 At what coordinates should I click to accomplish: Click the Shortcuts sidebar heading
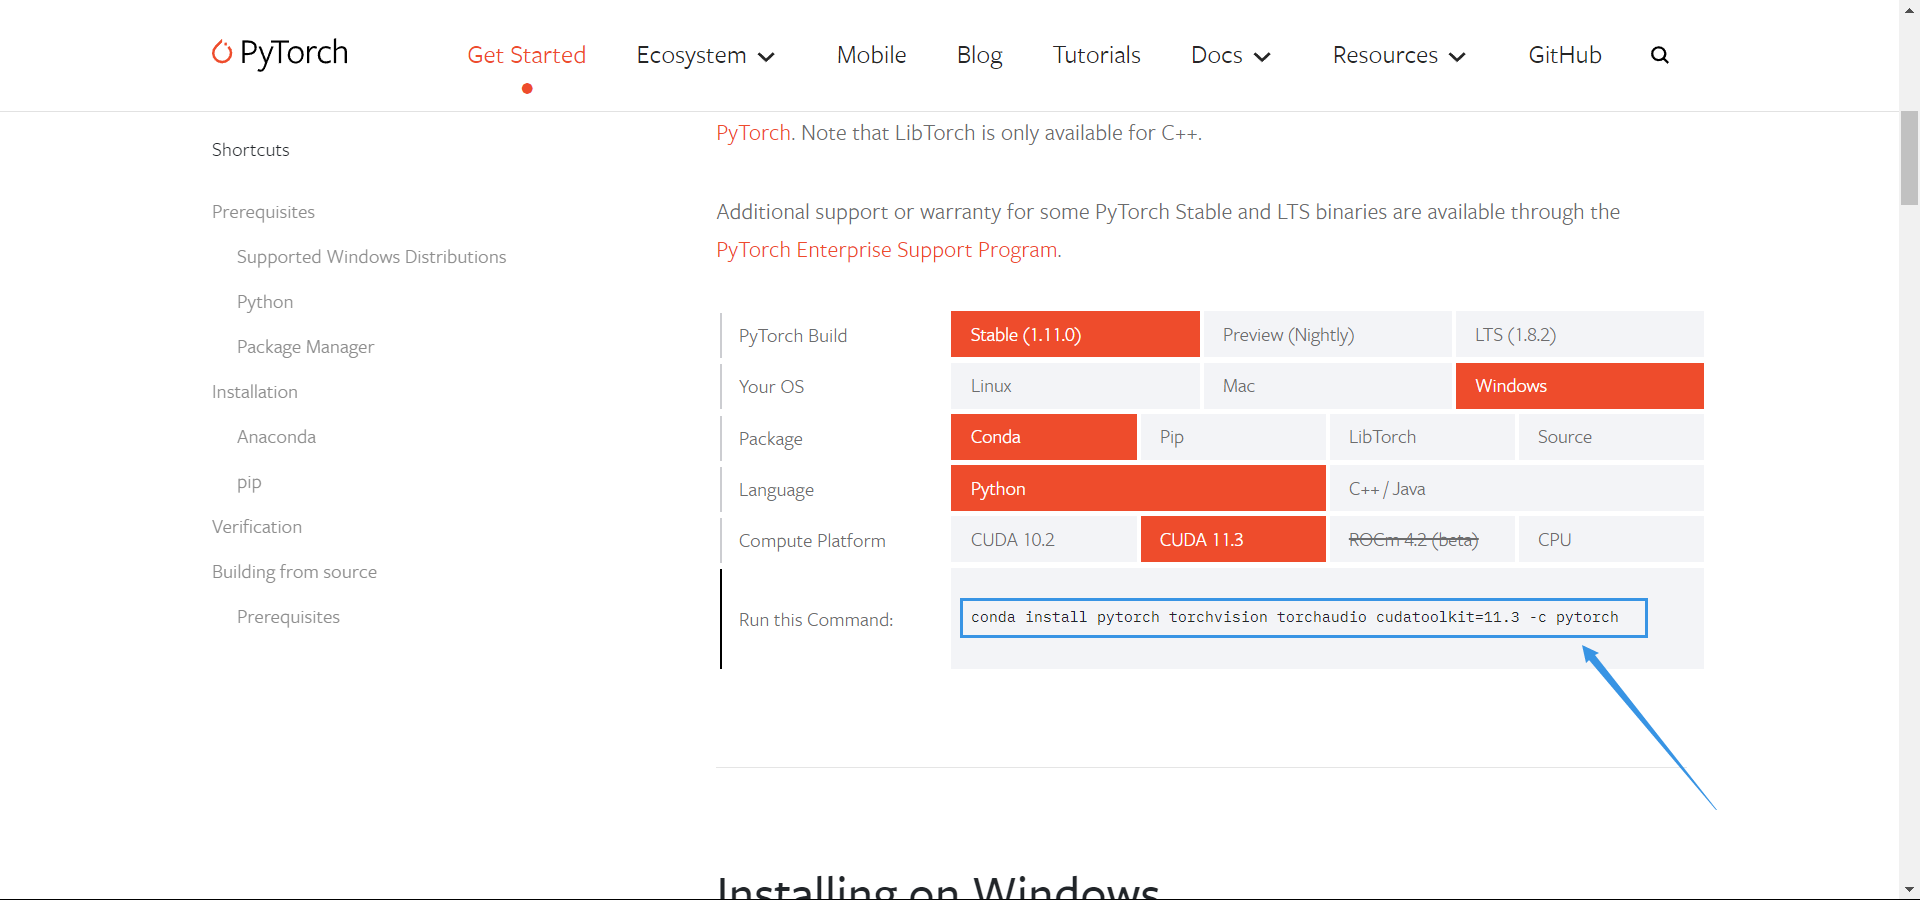pos(250,150)
